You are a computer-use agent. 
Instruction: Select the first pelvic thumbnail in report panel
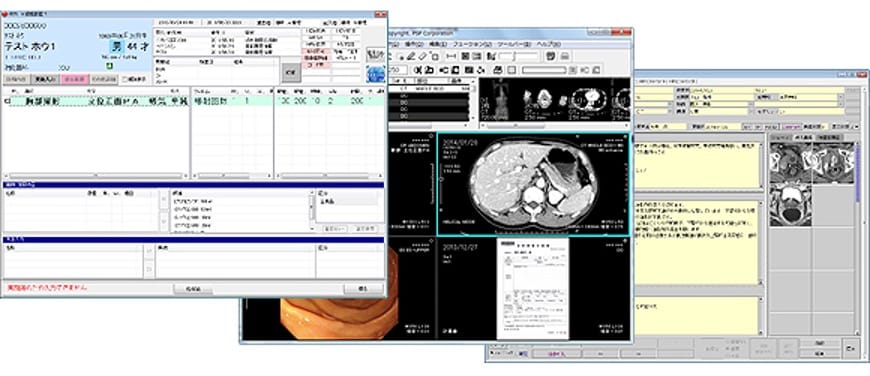(791, 162)
